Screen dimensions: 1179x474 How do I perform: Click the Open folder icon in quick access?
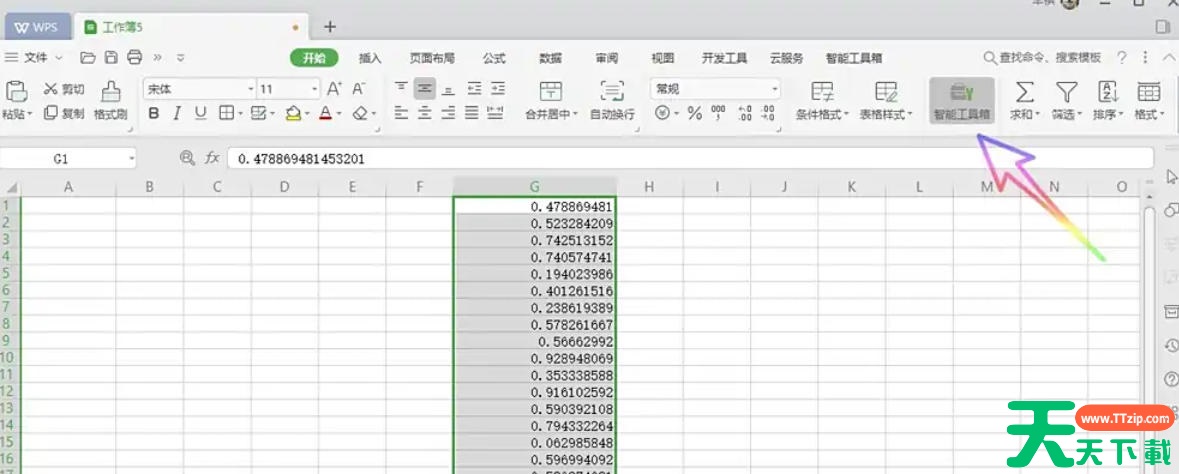[88, 57]
